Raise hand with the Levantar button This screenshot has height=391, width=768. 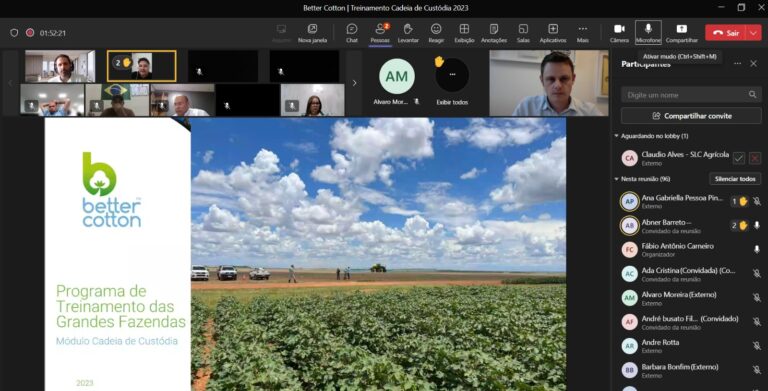(x=408, y=33)
